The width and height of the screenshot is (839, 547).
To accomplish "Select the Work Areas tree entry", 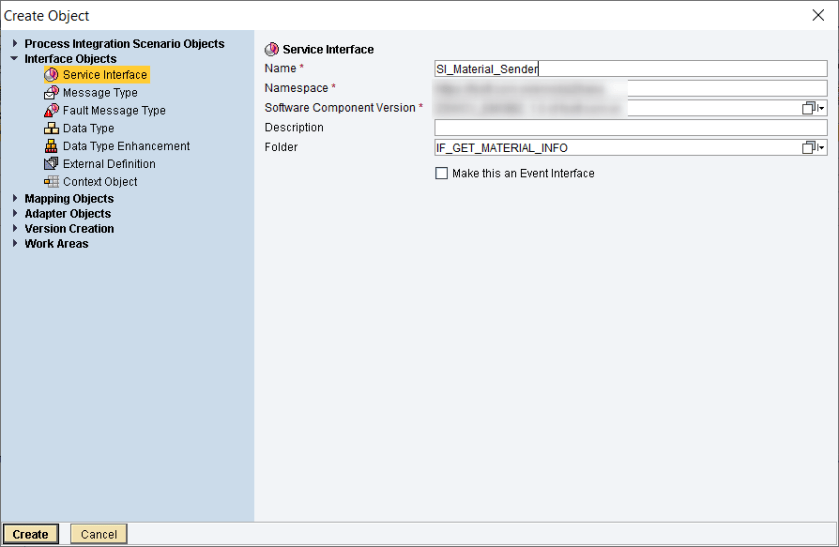I will tap(56, 244).
